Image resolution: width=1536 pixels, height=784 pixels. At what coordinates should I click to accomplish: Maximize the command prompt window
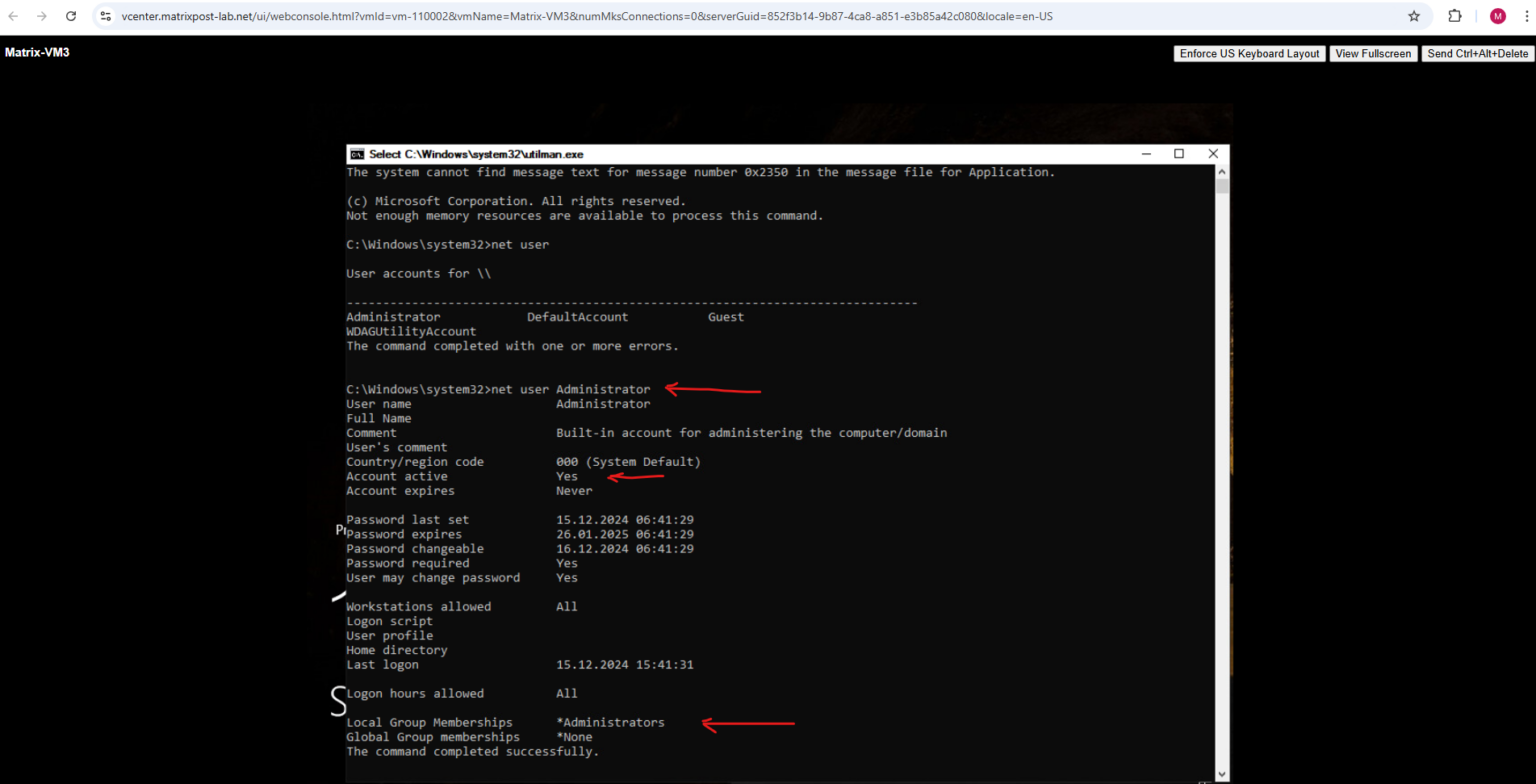click(1179, 154)
